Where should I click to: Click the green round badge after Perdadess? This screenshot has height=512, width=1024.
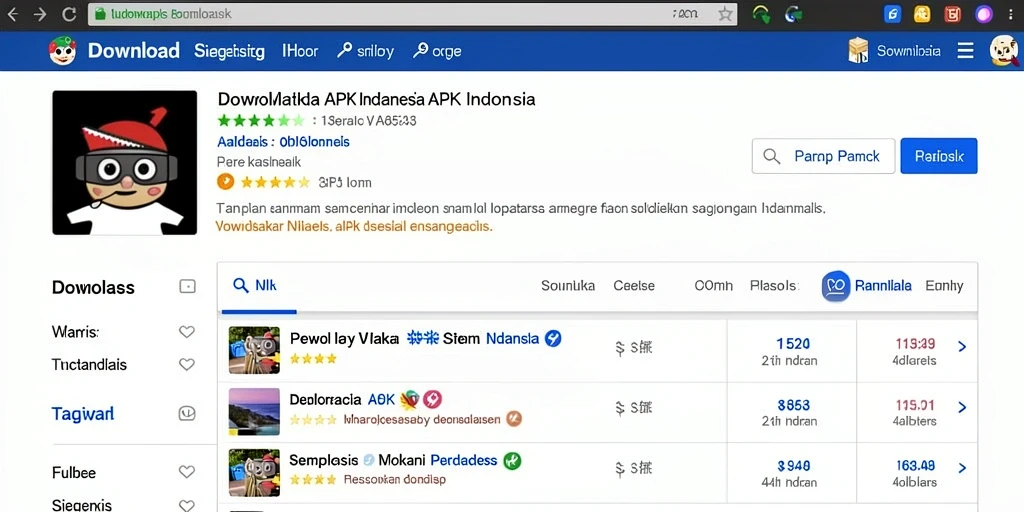(x=513, y=460)
